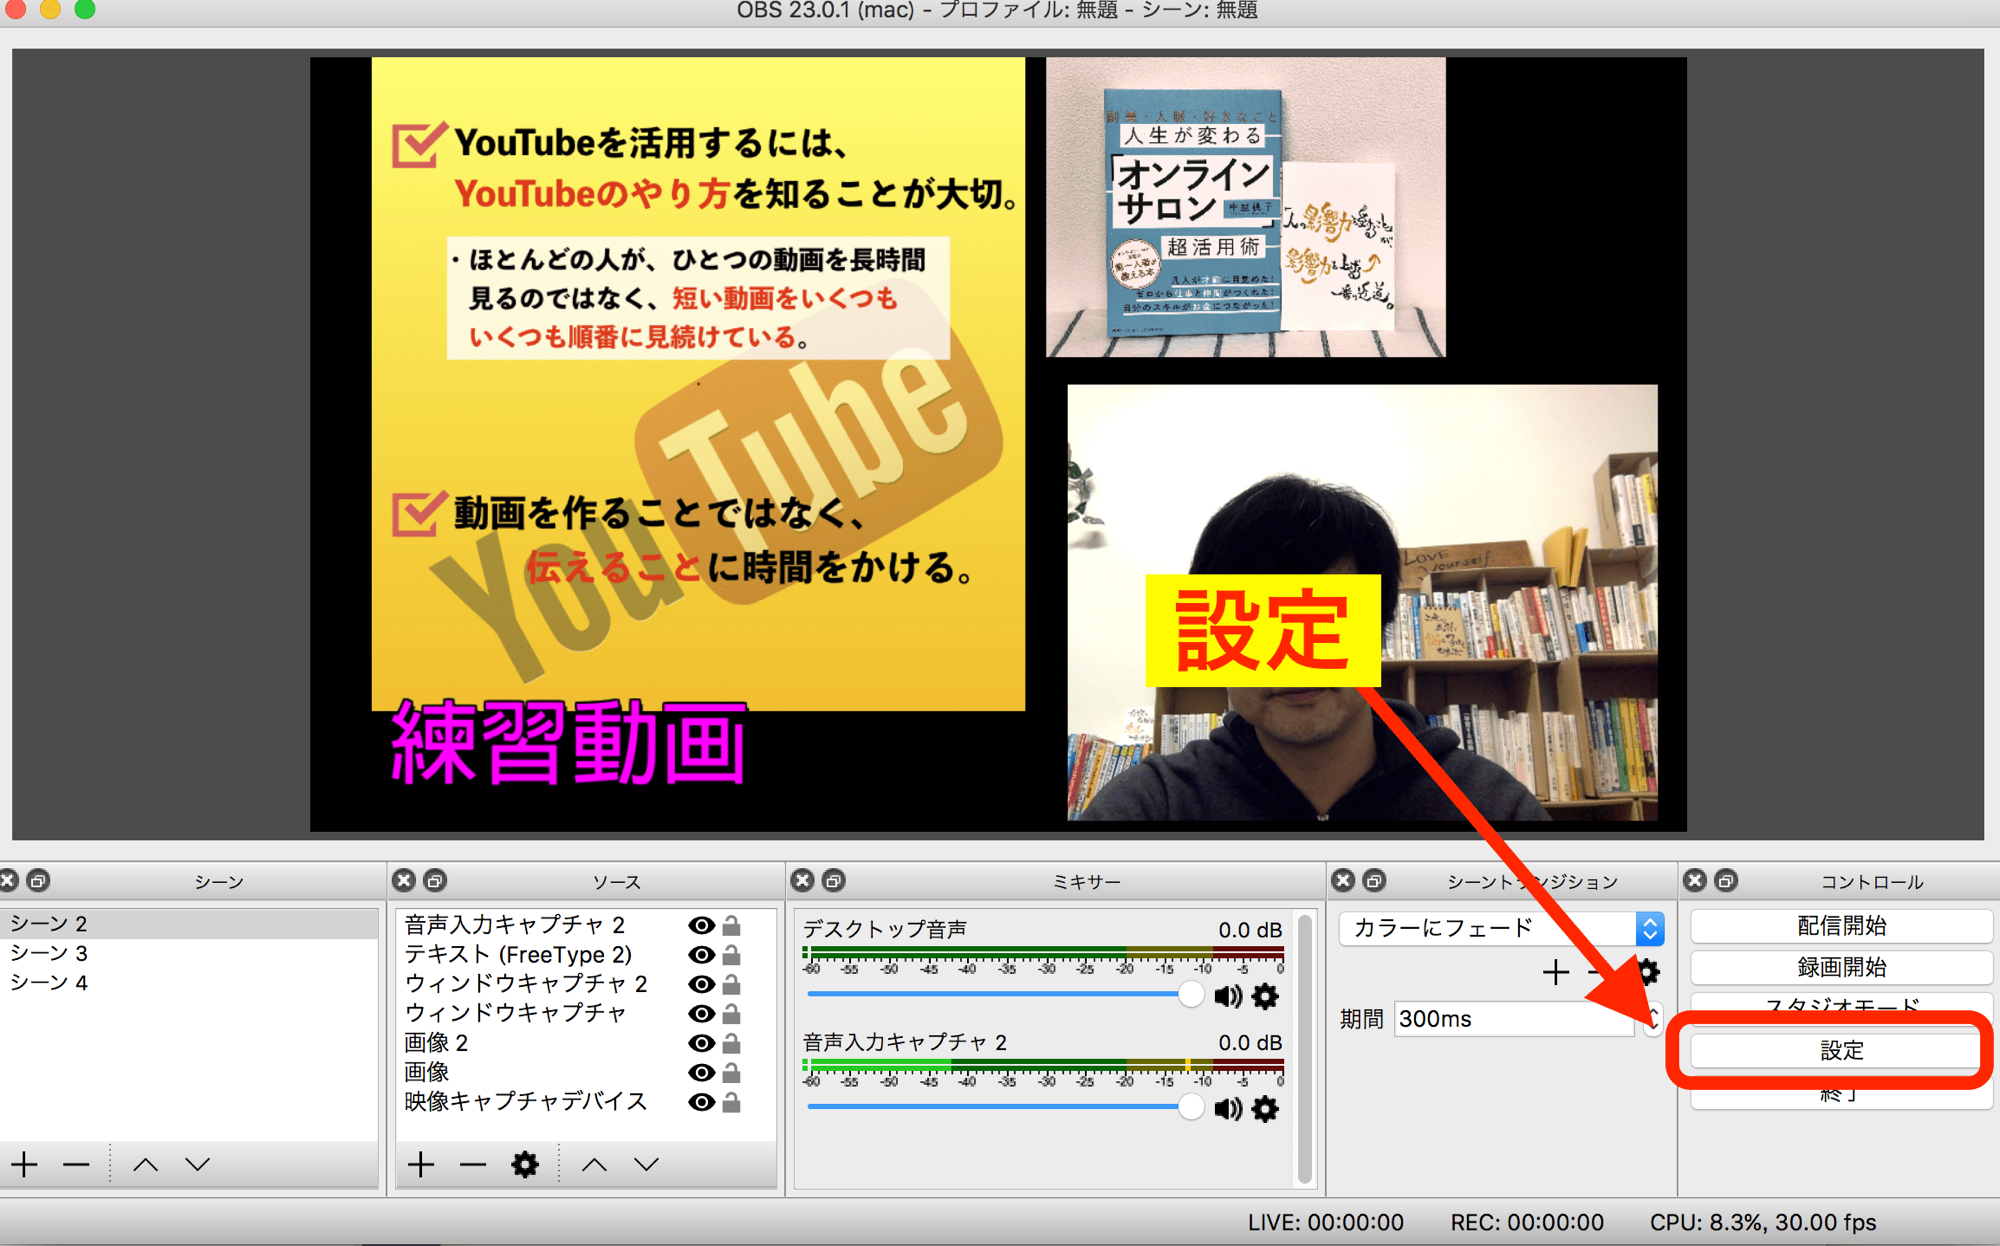
Task: Add a new source with plus icon
Action: click(421, 1164)
